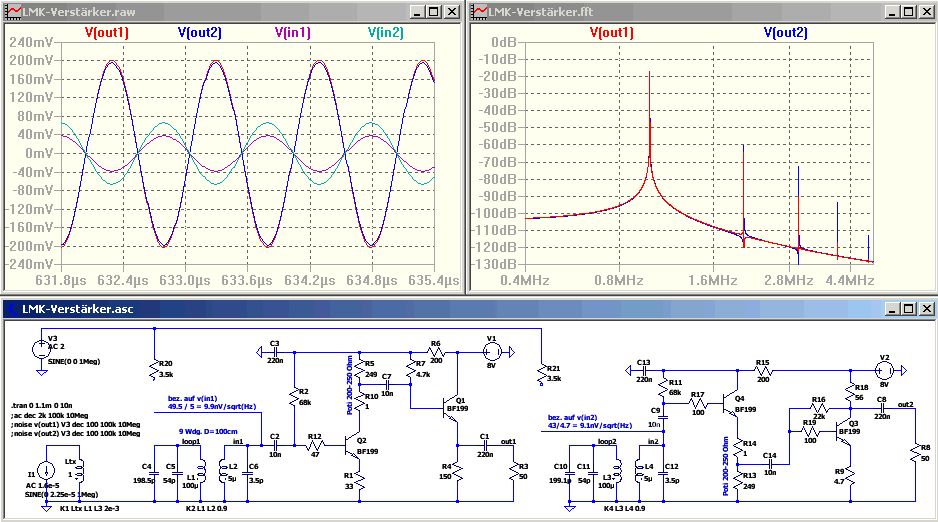This screenshot has width=938, height=522.
Task: Click the K4 L3 L4 0.9 directive
Action: pyautogui.click(x=624, y=508)
